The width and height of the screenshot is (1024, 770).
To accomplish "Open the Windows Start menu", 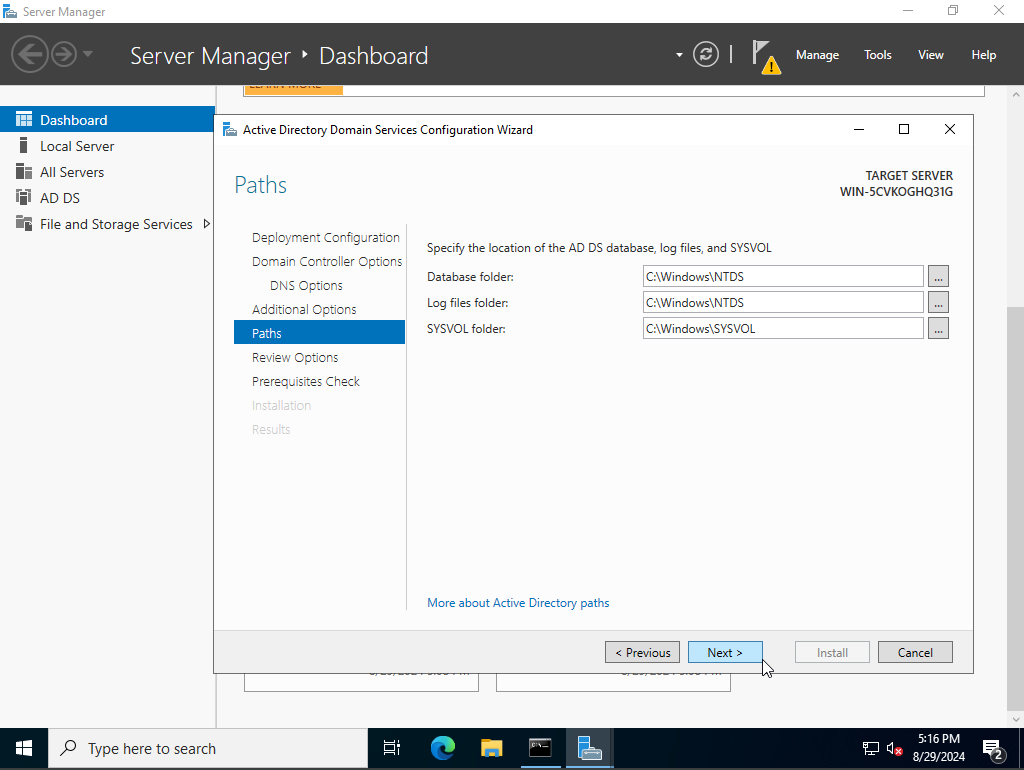I will (x=24, y=748).
